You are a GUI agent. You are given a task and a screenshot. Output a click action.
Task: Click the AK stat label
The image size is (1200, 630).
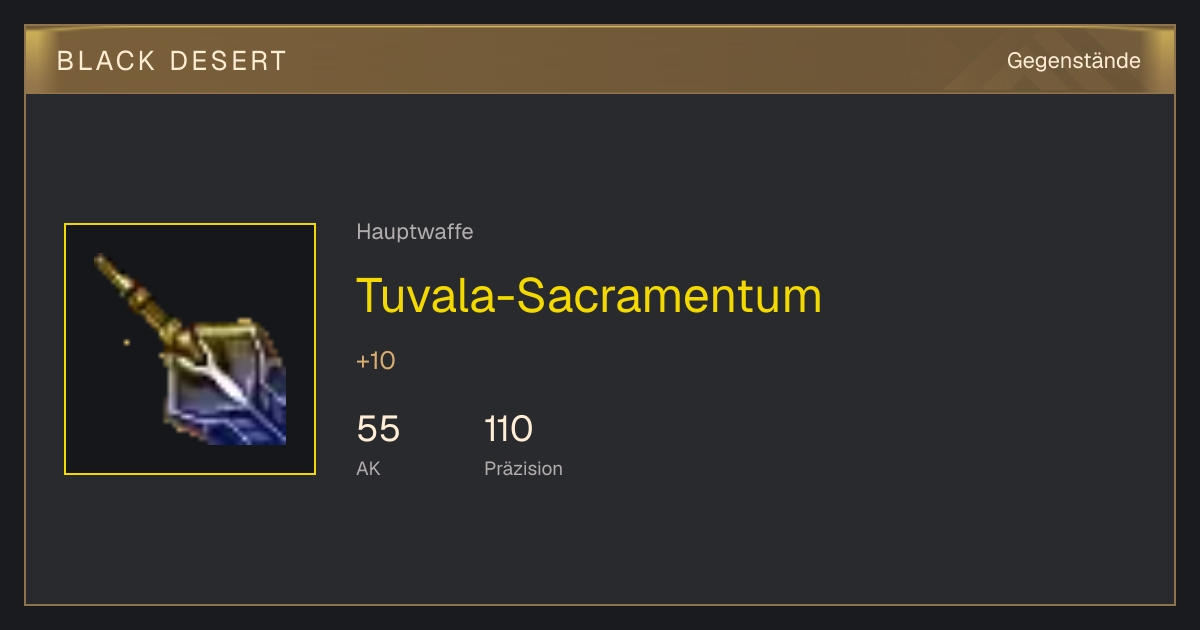[368, 468]
